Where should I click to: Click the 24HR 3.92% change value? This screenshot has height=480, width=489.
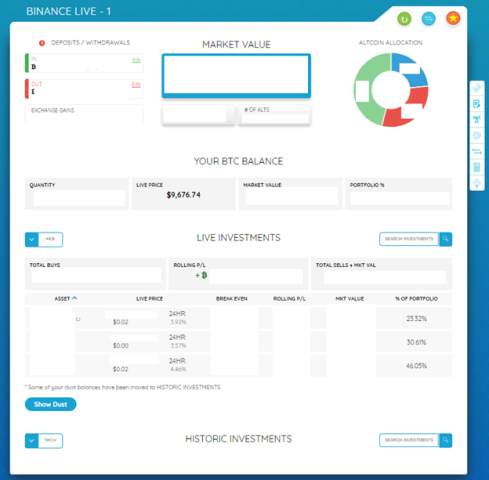coord(178,322)
